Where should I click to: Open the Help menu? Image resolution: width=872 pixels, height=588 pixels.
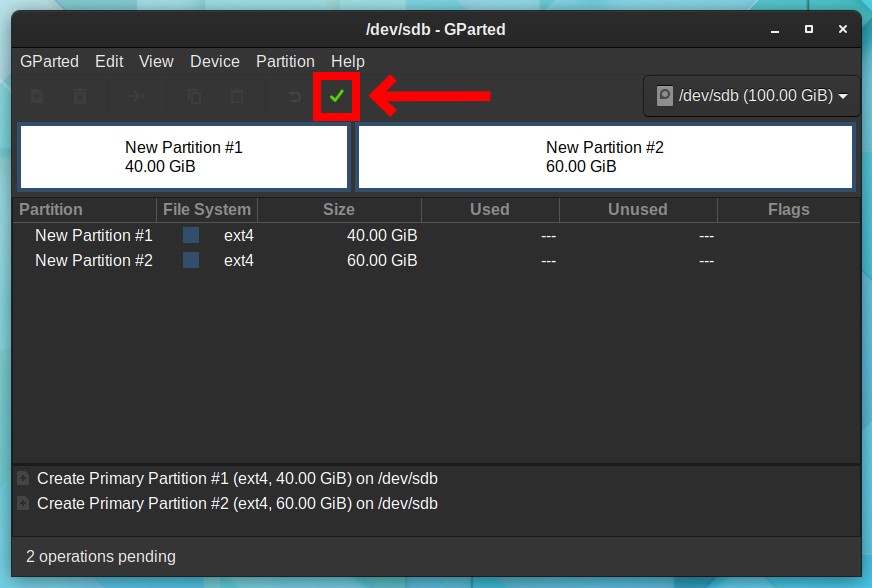348,61
